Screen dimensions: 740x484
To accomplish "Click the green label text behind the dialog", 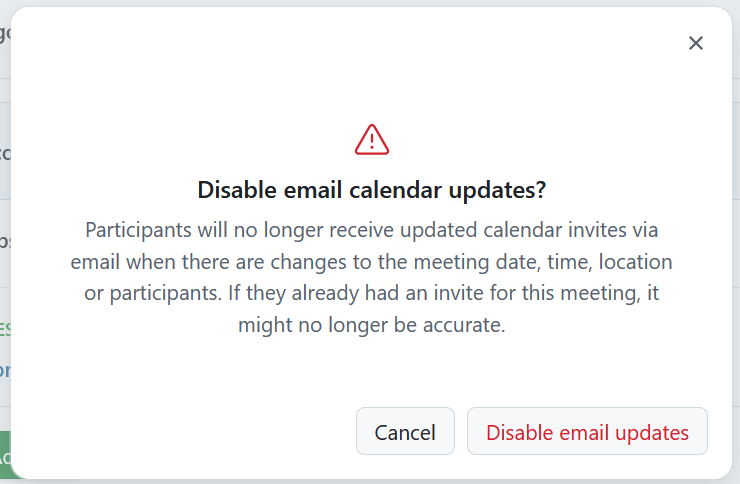I will (x=4, y=328).
